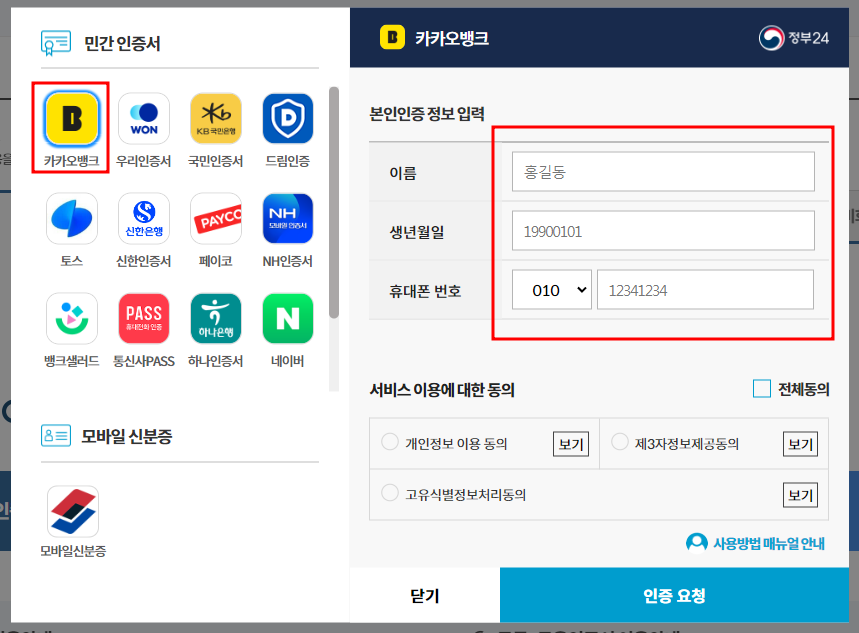This screenshot has width=859, height=633.
Task: Check the agree-to-all (전체동의) checkbox
Action: tap(761, 389)
